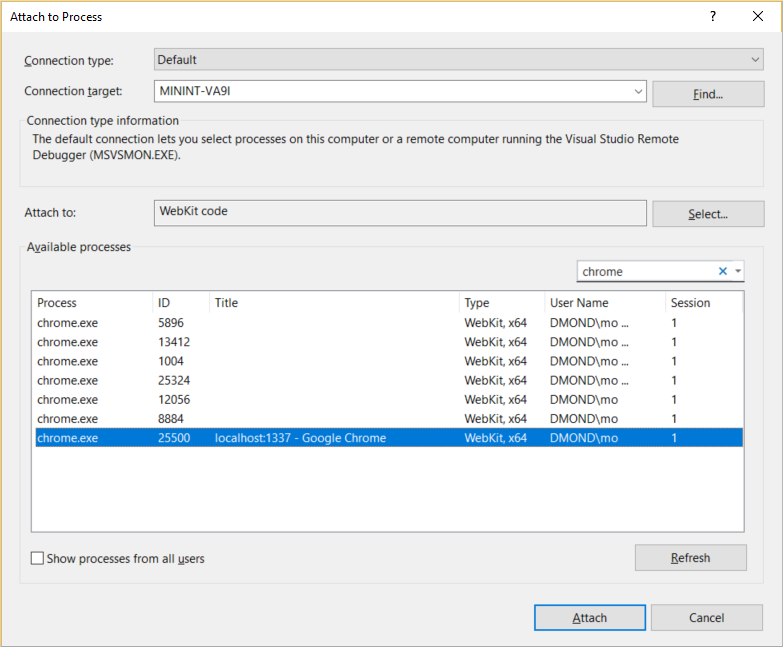Select chrome.exe process with ID 13412
783x647 pixels.
(389, 342)
